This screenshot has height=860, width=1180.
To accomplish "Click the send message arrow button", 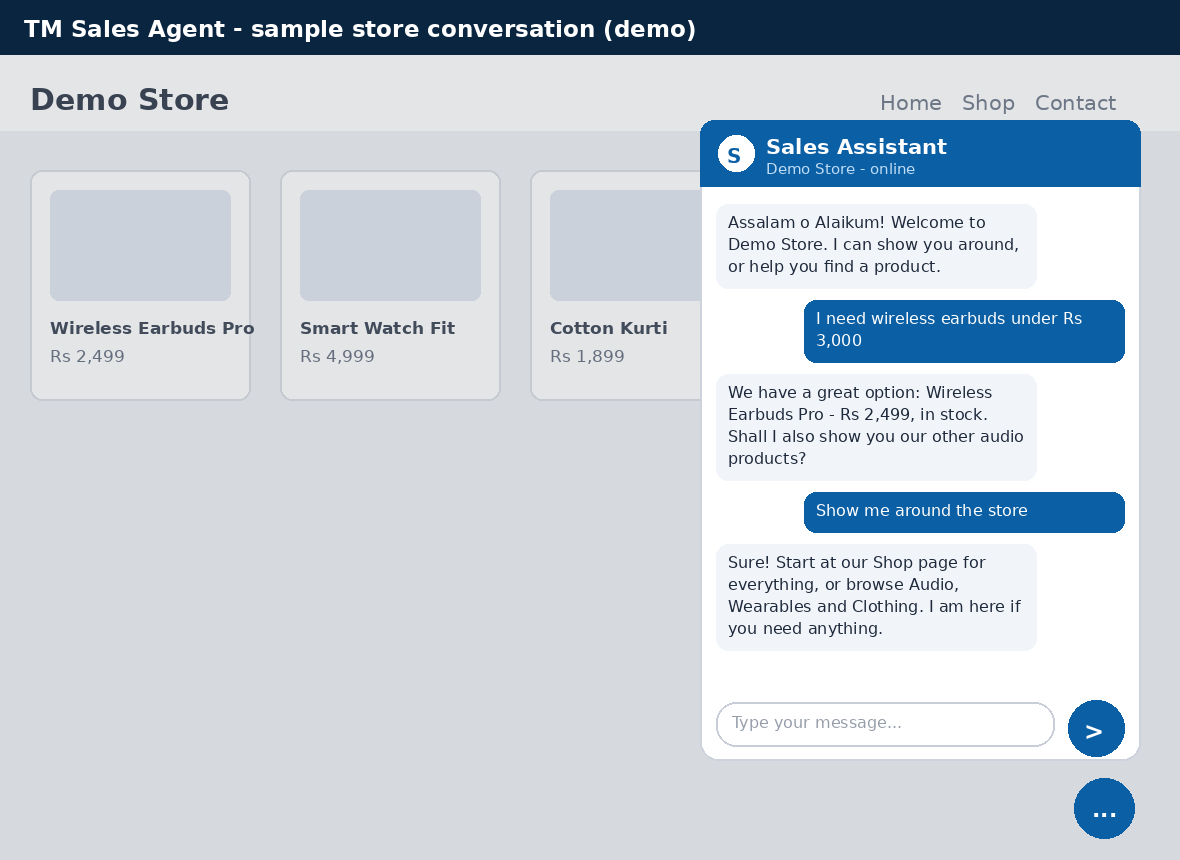I will (1096, 728).
